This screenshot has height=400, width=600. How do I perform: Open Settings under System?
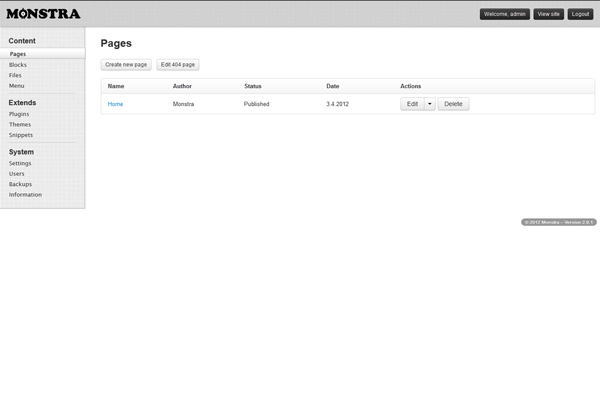(20, 163)
